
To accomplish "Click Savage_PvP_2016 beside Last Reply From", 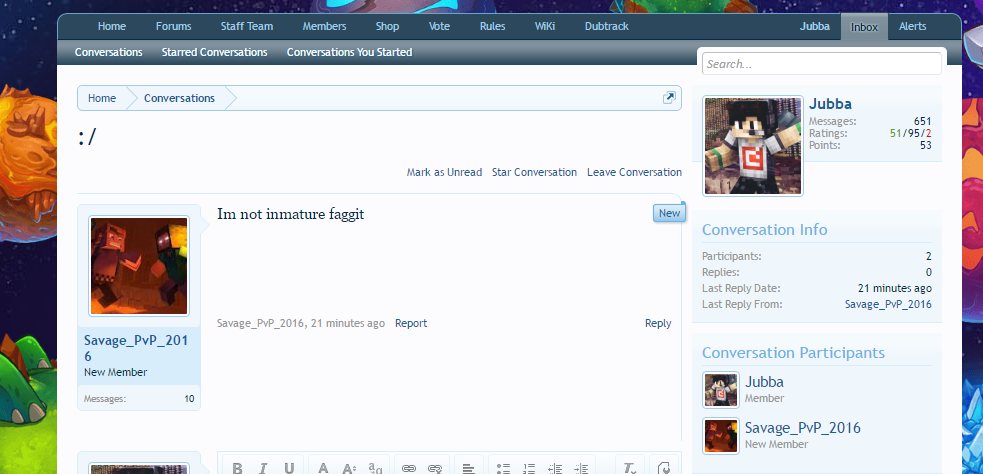I will click(888, 304).
